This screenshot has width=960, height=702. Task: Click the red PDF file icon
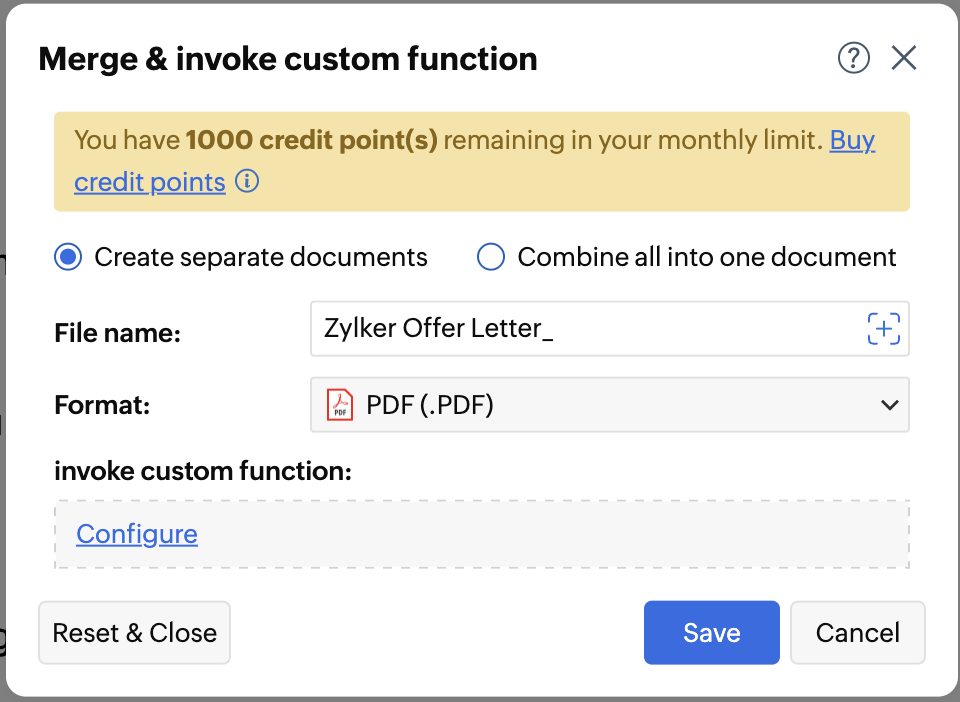pos(341,405)
